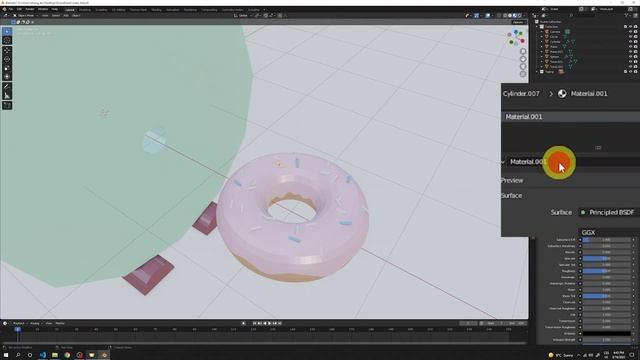
Task: Select the Move tool
Action: tap(7, 50)
